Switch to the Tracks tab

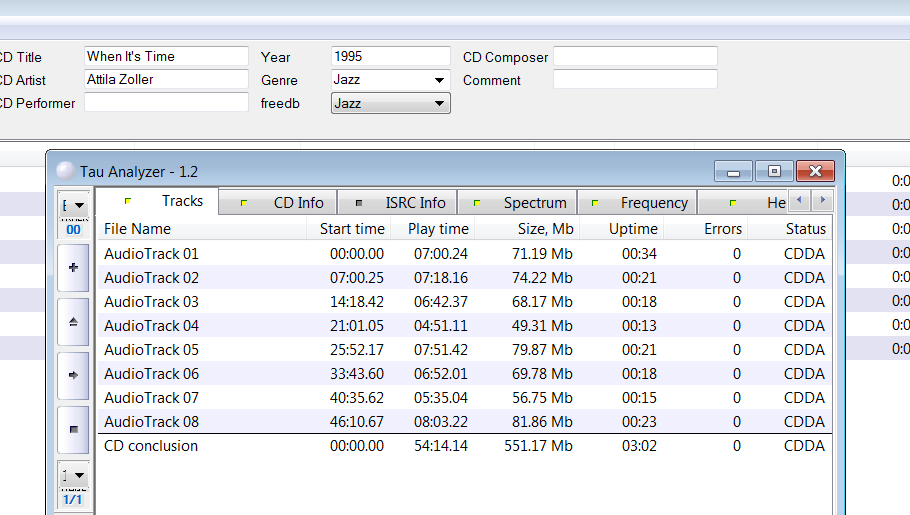(x=158, y=201)
